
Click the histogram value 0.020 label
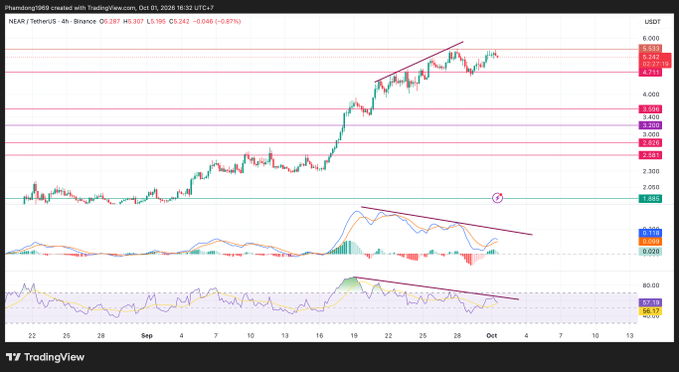point(650,251)
